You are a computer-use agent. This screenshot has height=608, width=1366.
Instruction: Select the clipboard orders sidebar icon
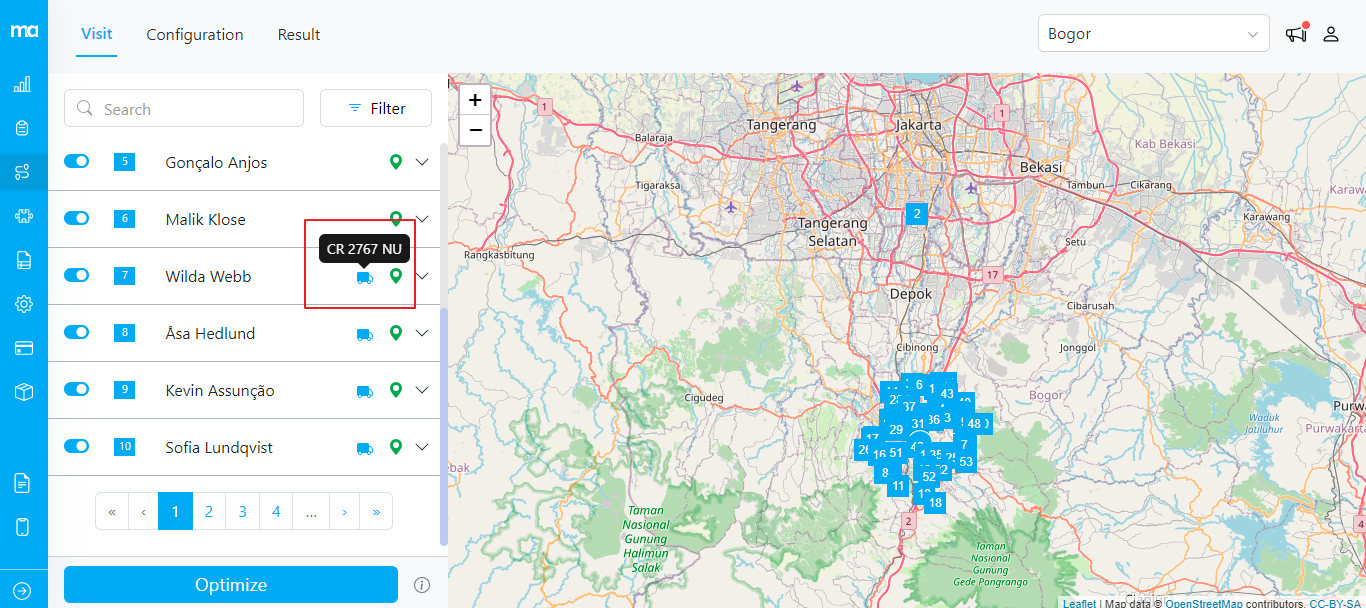click(x=23, y=127)
